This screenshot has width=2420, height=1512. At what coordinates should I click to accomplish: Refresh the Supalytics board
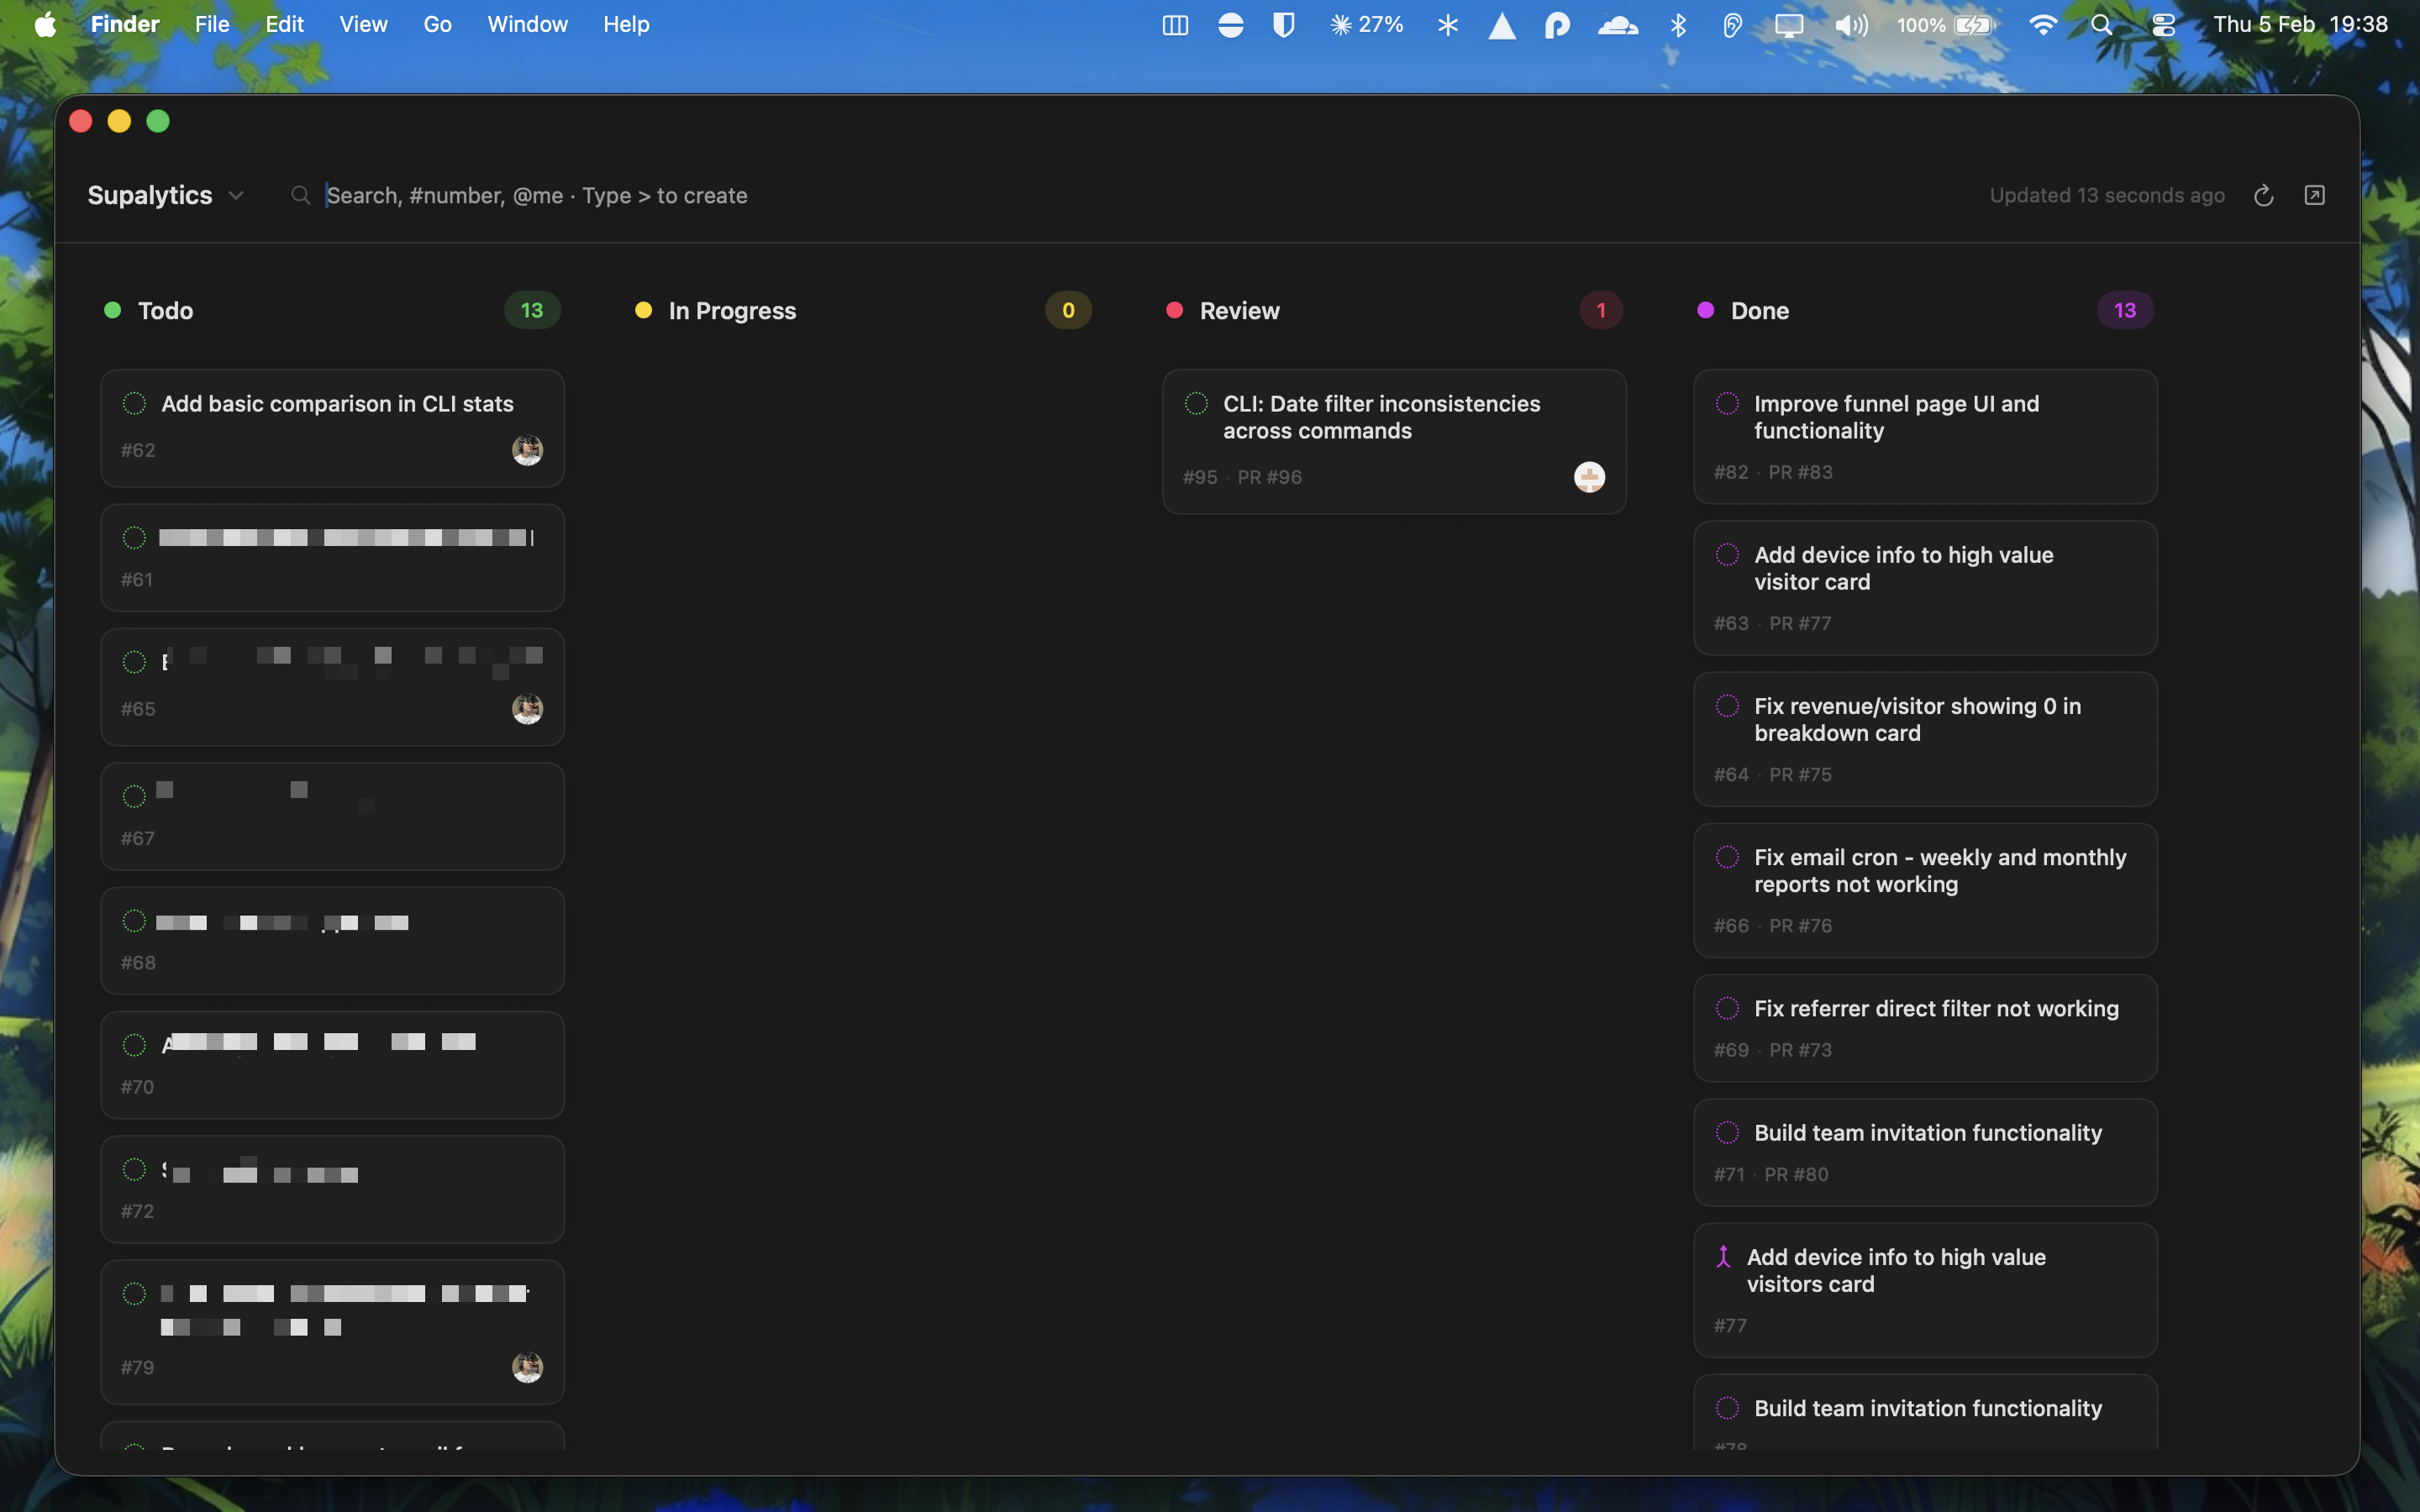pos(2263,195)
